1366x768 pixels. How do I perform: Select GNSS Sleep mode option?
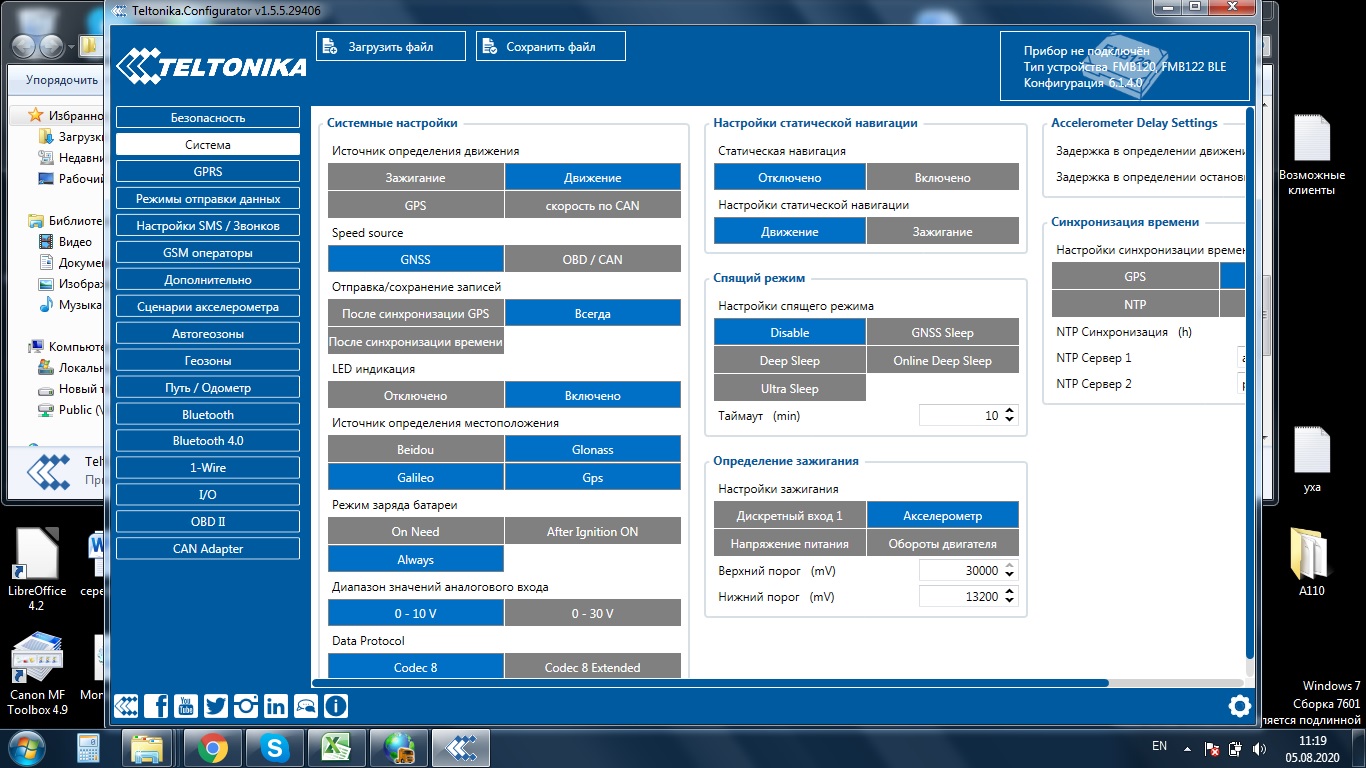click(942, 333)
